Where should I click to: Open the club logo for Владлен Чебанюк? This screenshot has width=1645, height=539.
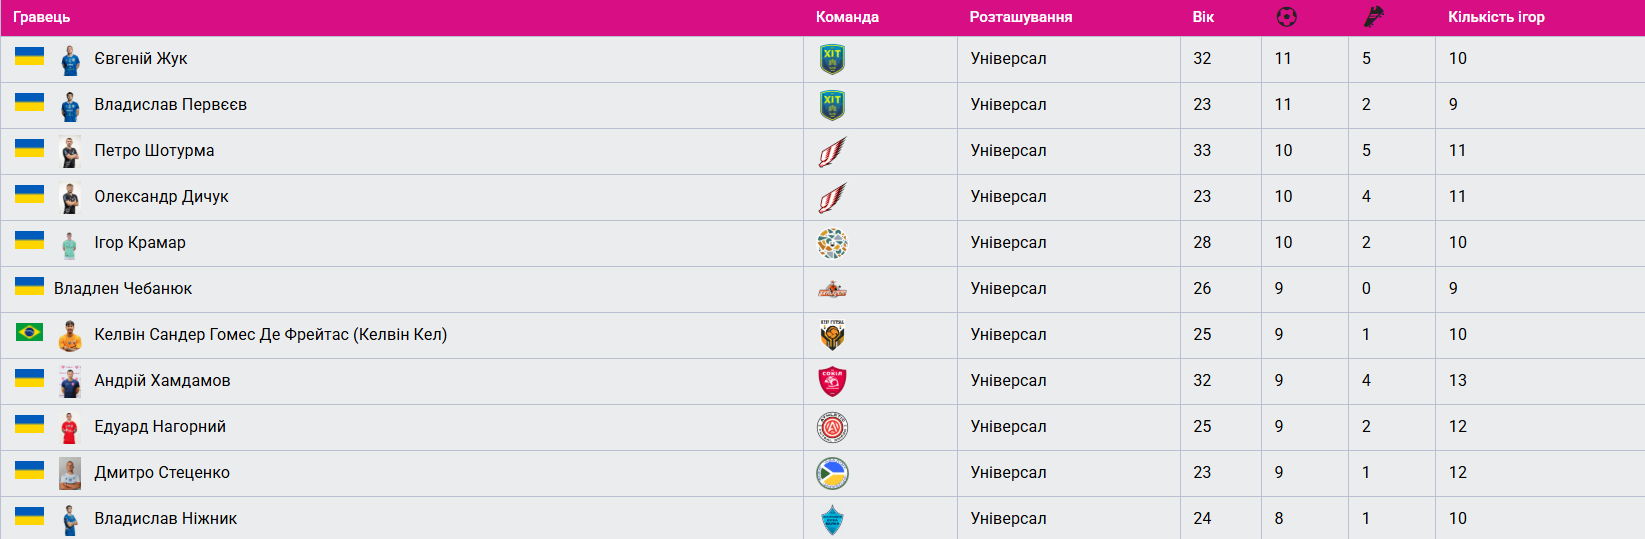pyautogui.click(x=832, y=289)
